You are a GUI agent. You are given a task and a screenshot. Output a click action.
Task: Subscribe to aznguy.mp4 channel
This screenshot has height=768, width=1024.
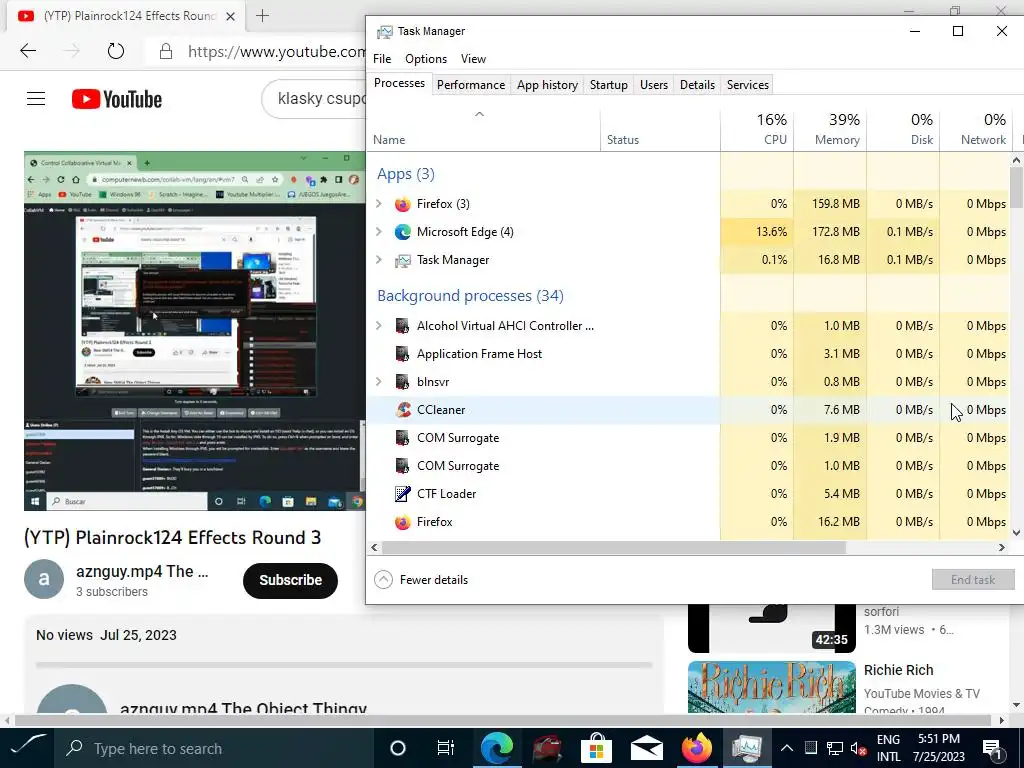[291, 581]
